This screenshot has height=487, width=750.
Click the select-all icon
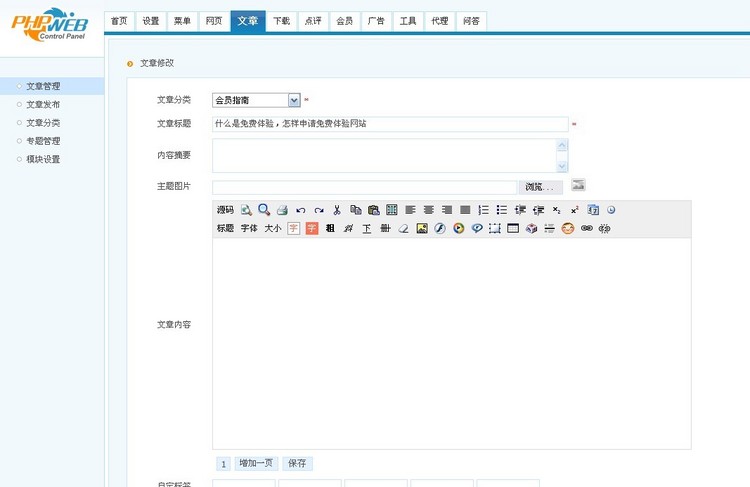(x=392, y=210)
